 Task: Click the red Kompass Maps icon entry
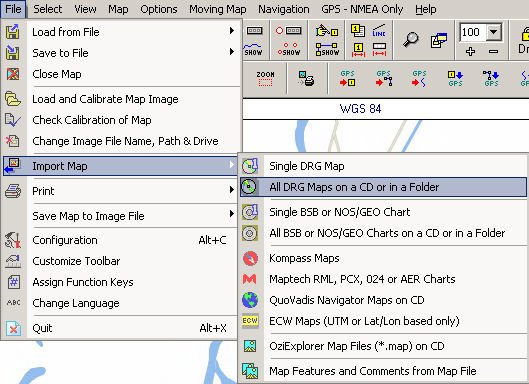click(383, 258)
